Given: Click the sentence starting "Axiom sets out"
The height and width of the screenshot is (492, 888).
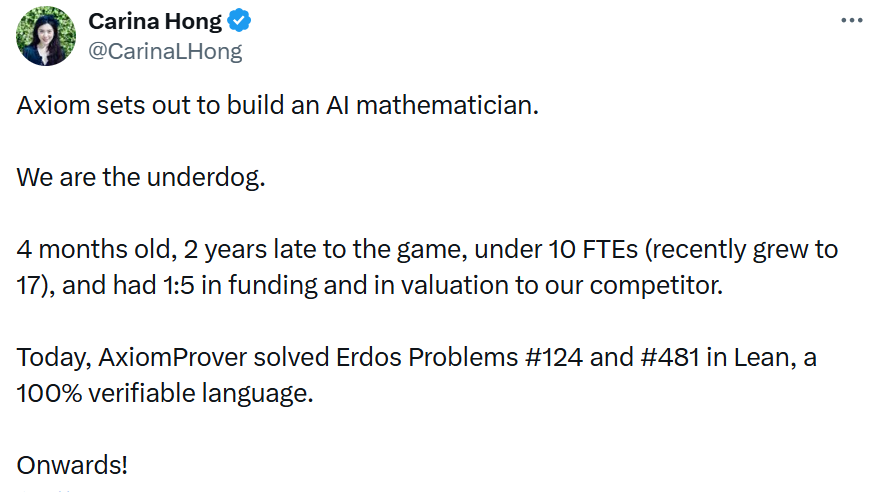Looking at the screenshot, I should (277, 105).
